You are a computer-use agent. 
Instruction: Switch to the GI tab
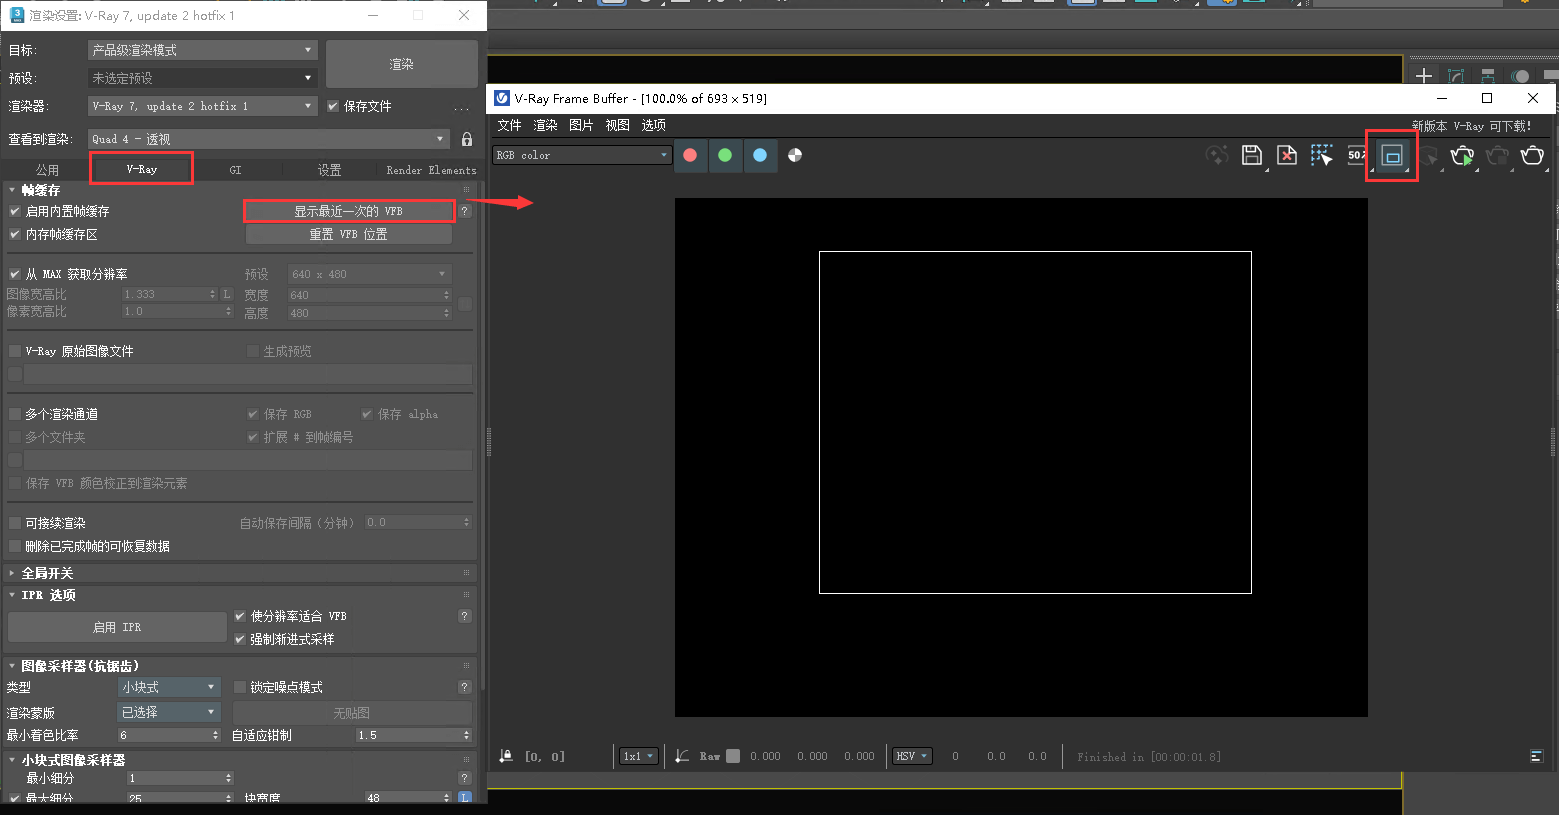pyautogui.click(x=235, y=170)
